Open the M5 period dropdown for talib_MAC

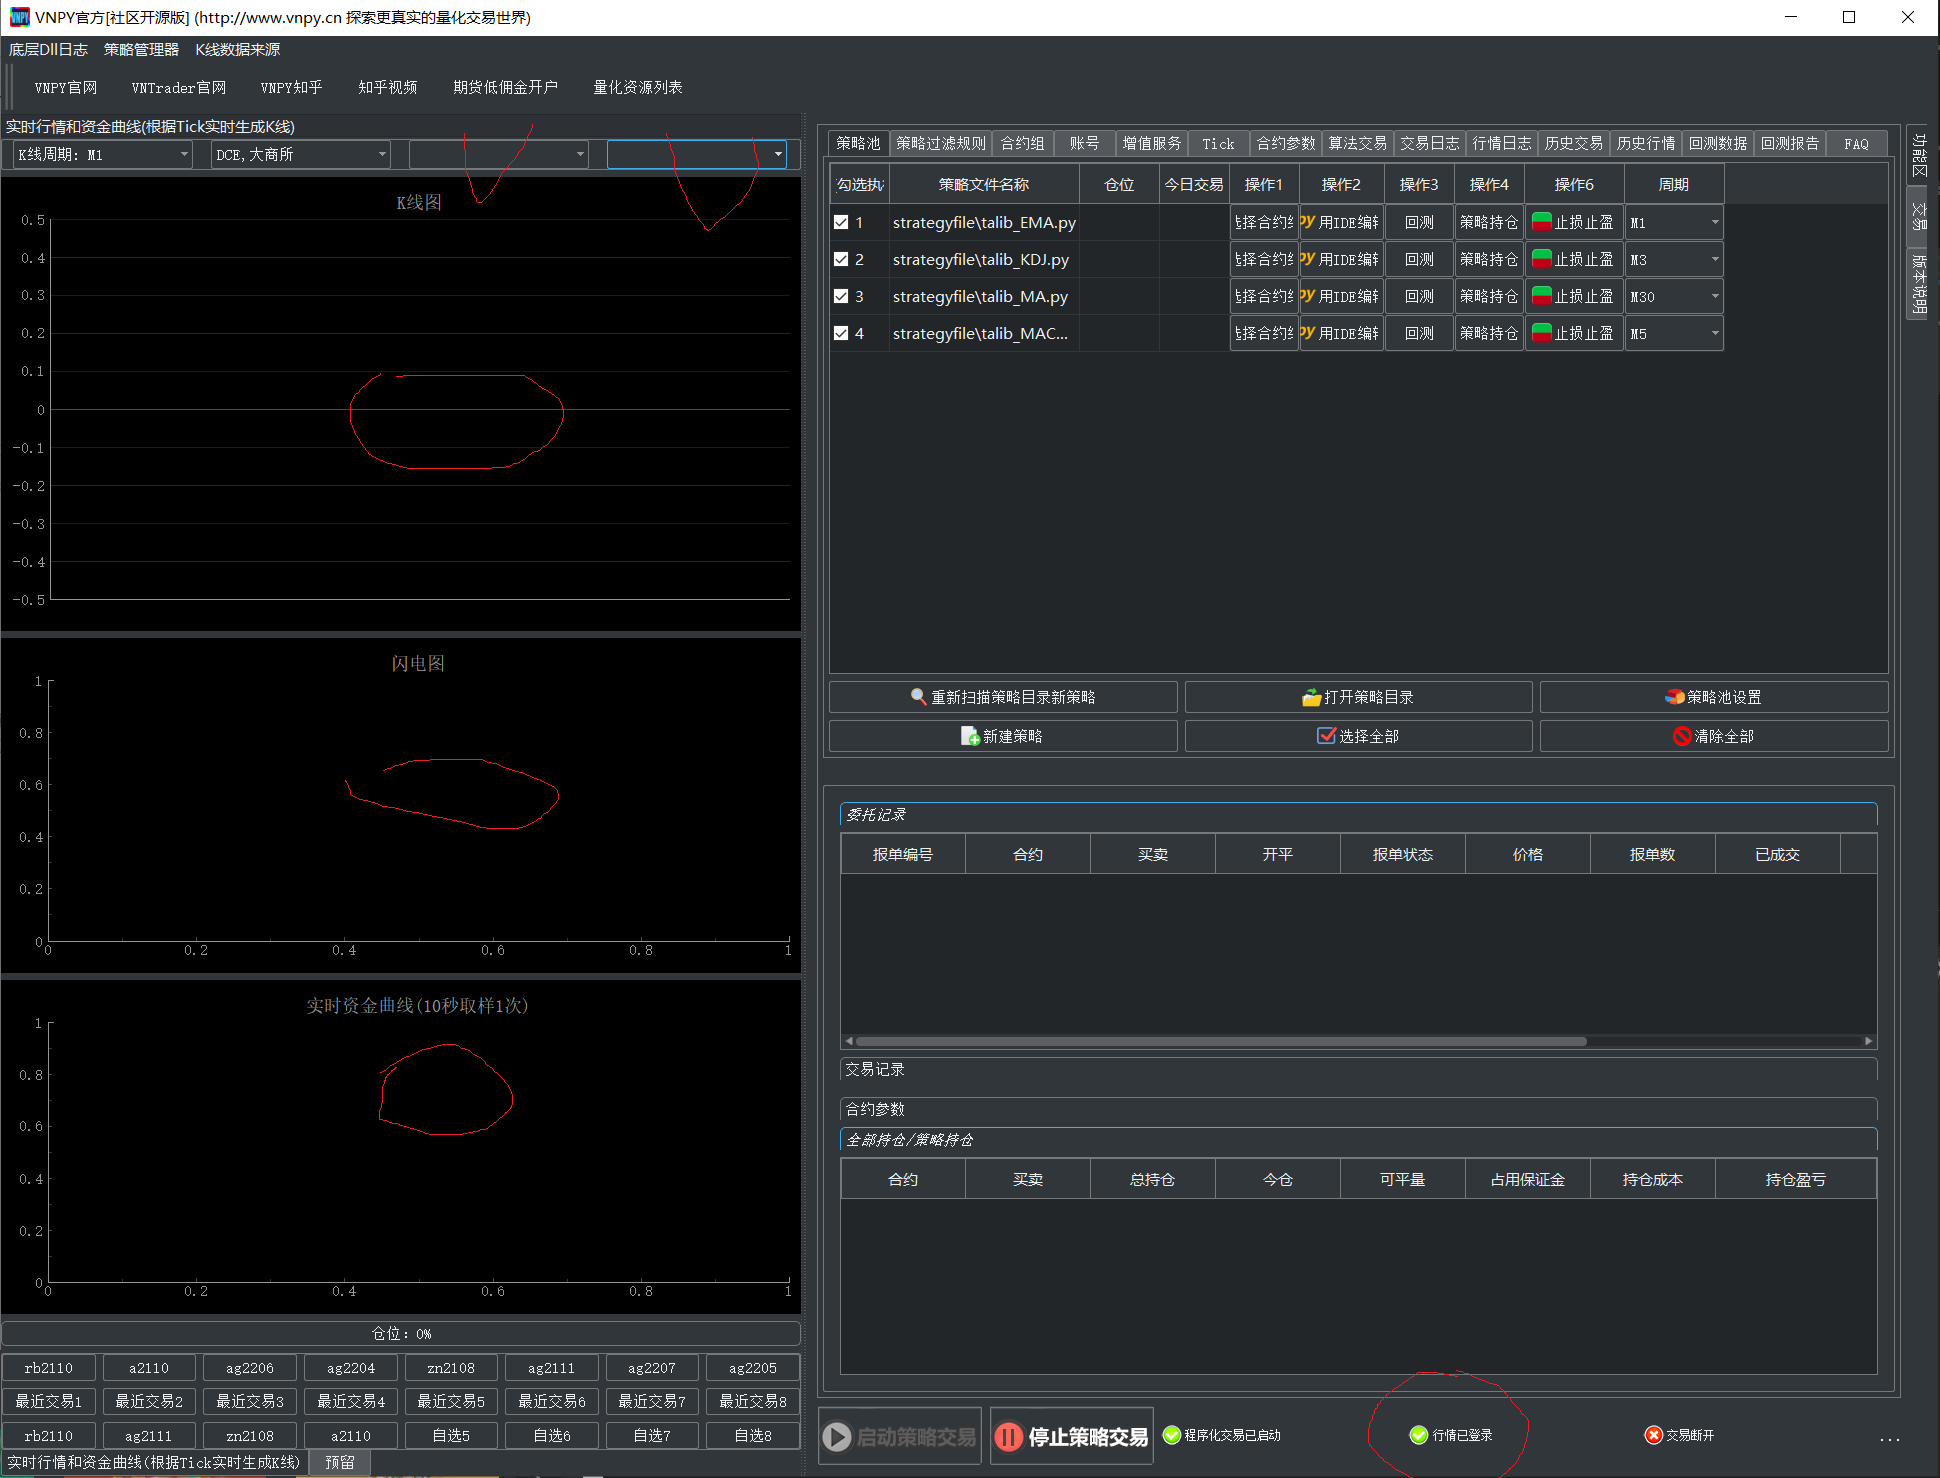point(1674,333)
